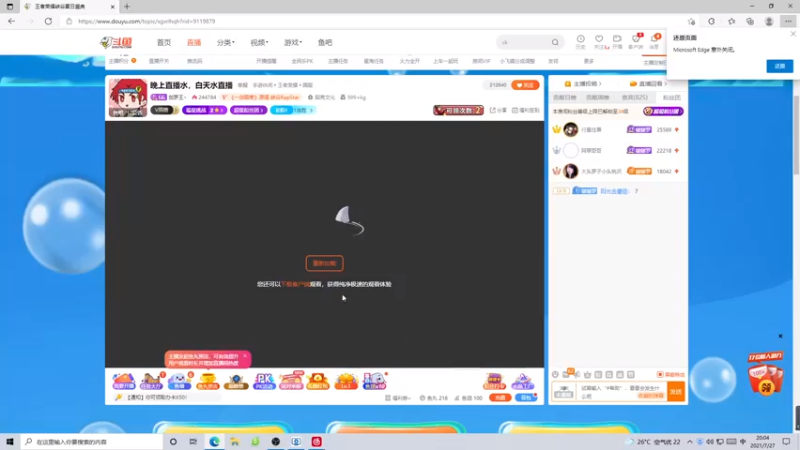Viewport: 800px width, 450px height.
Task: Open the Douyu logo home link
Action: tap(116, 42)
